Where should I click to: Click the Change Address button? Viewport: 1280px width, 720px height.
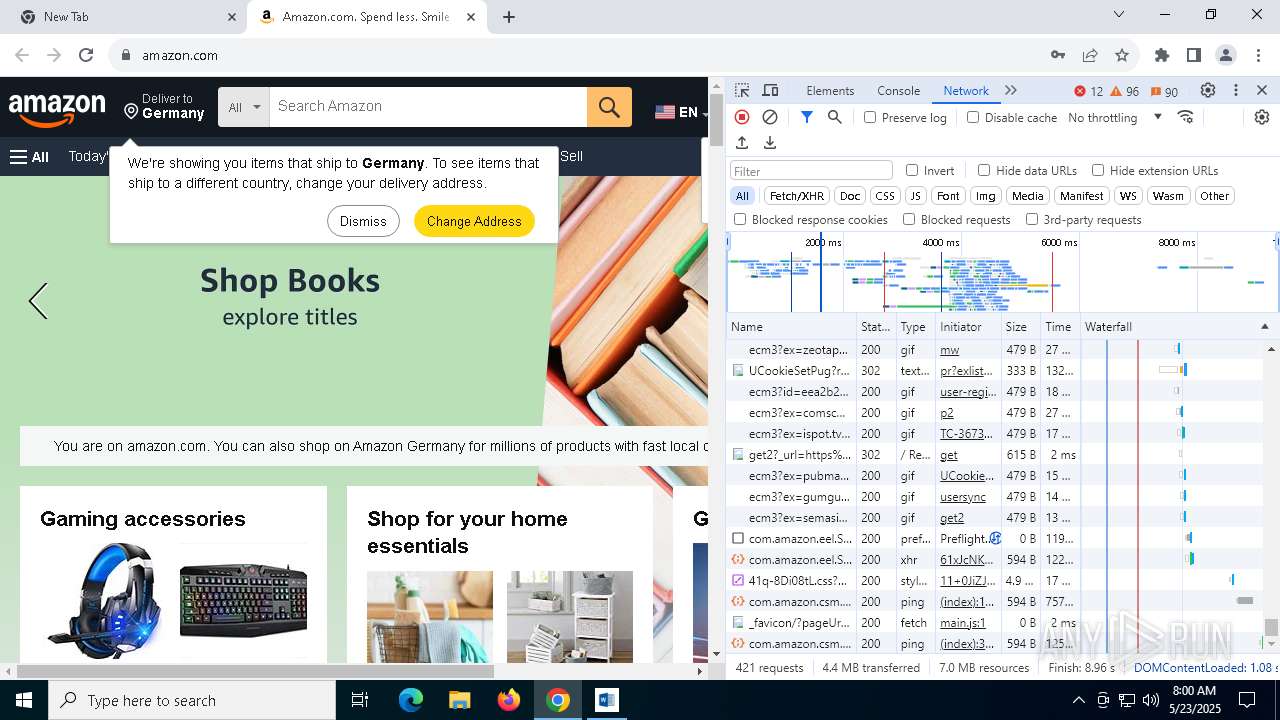(474, 221)
